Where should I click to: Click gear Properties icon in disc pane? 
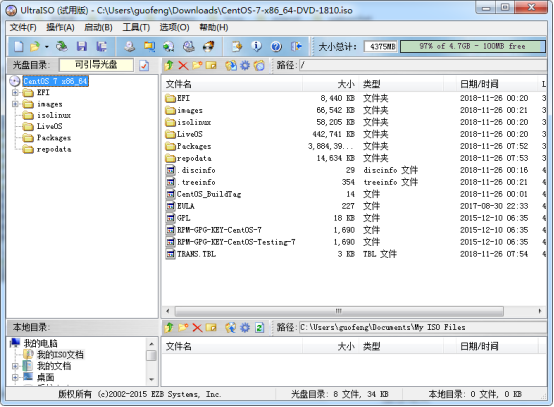(245, 65)
